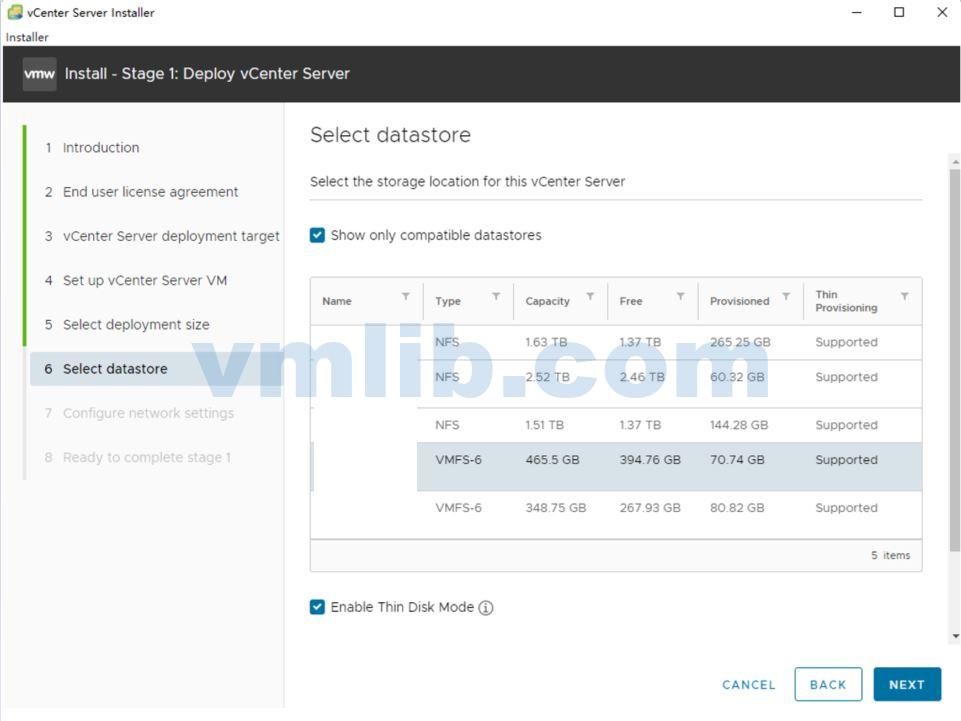Sort by the Capacity column header
The height and width of the screenshot is (721, 961).
(x=547, y=301)
